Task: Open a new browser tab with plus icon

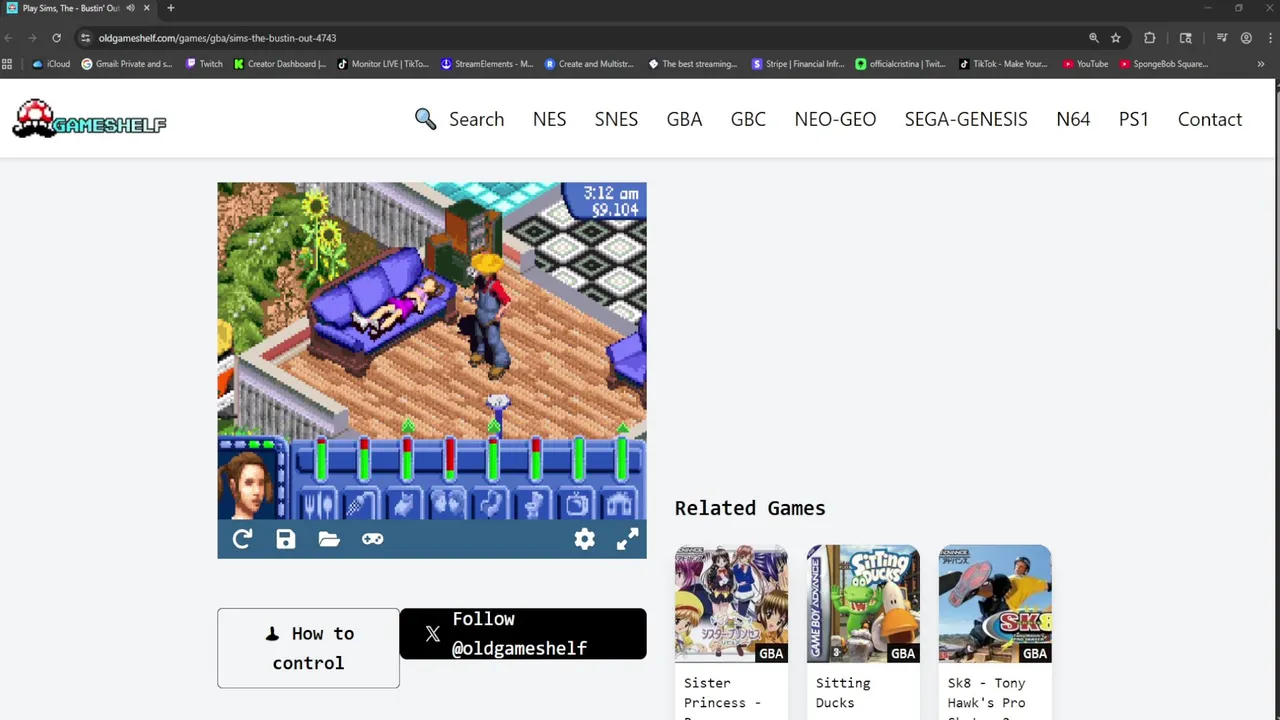Action: point(170,8)
